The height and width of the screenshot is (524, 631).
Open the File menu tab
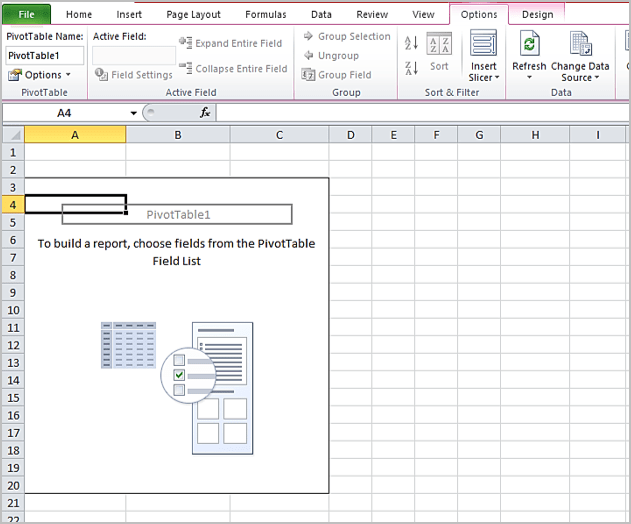point(26,15)
